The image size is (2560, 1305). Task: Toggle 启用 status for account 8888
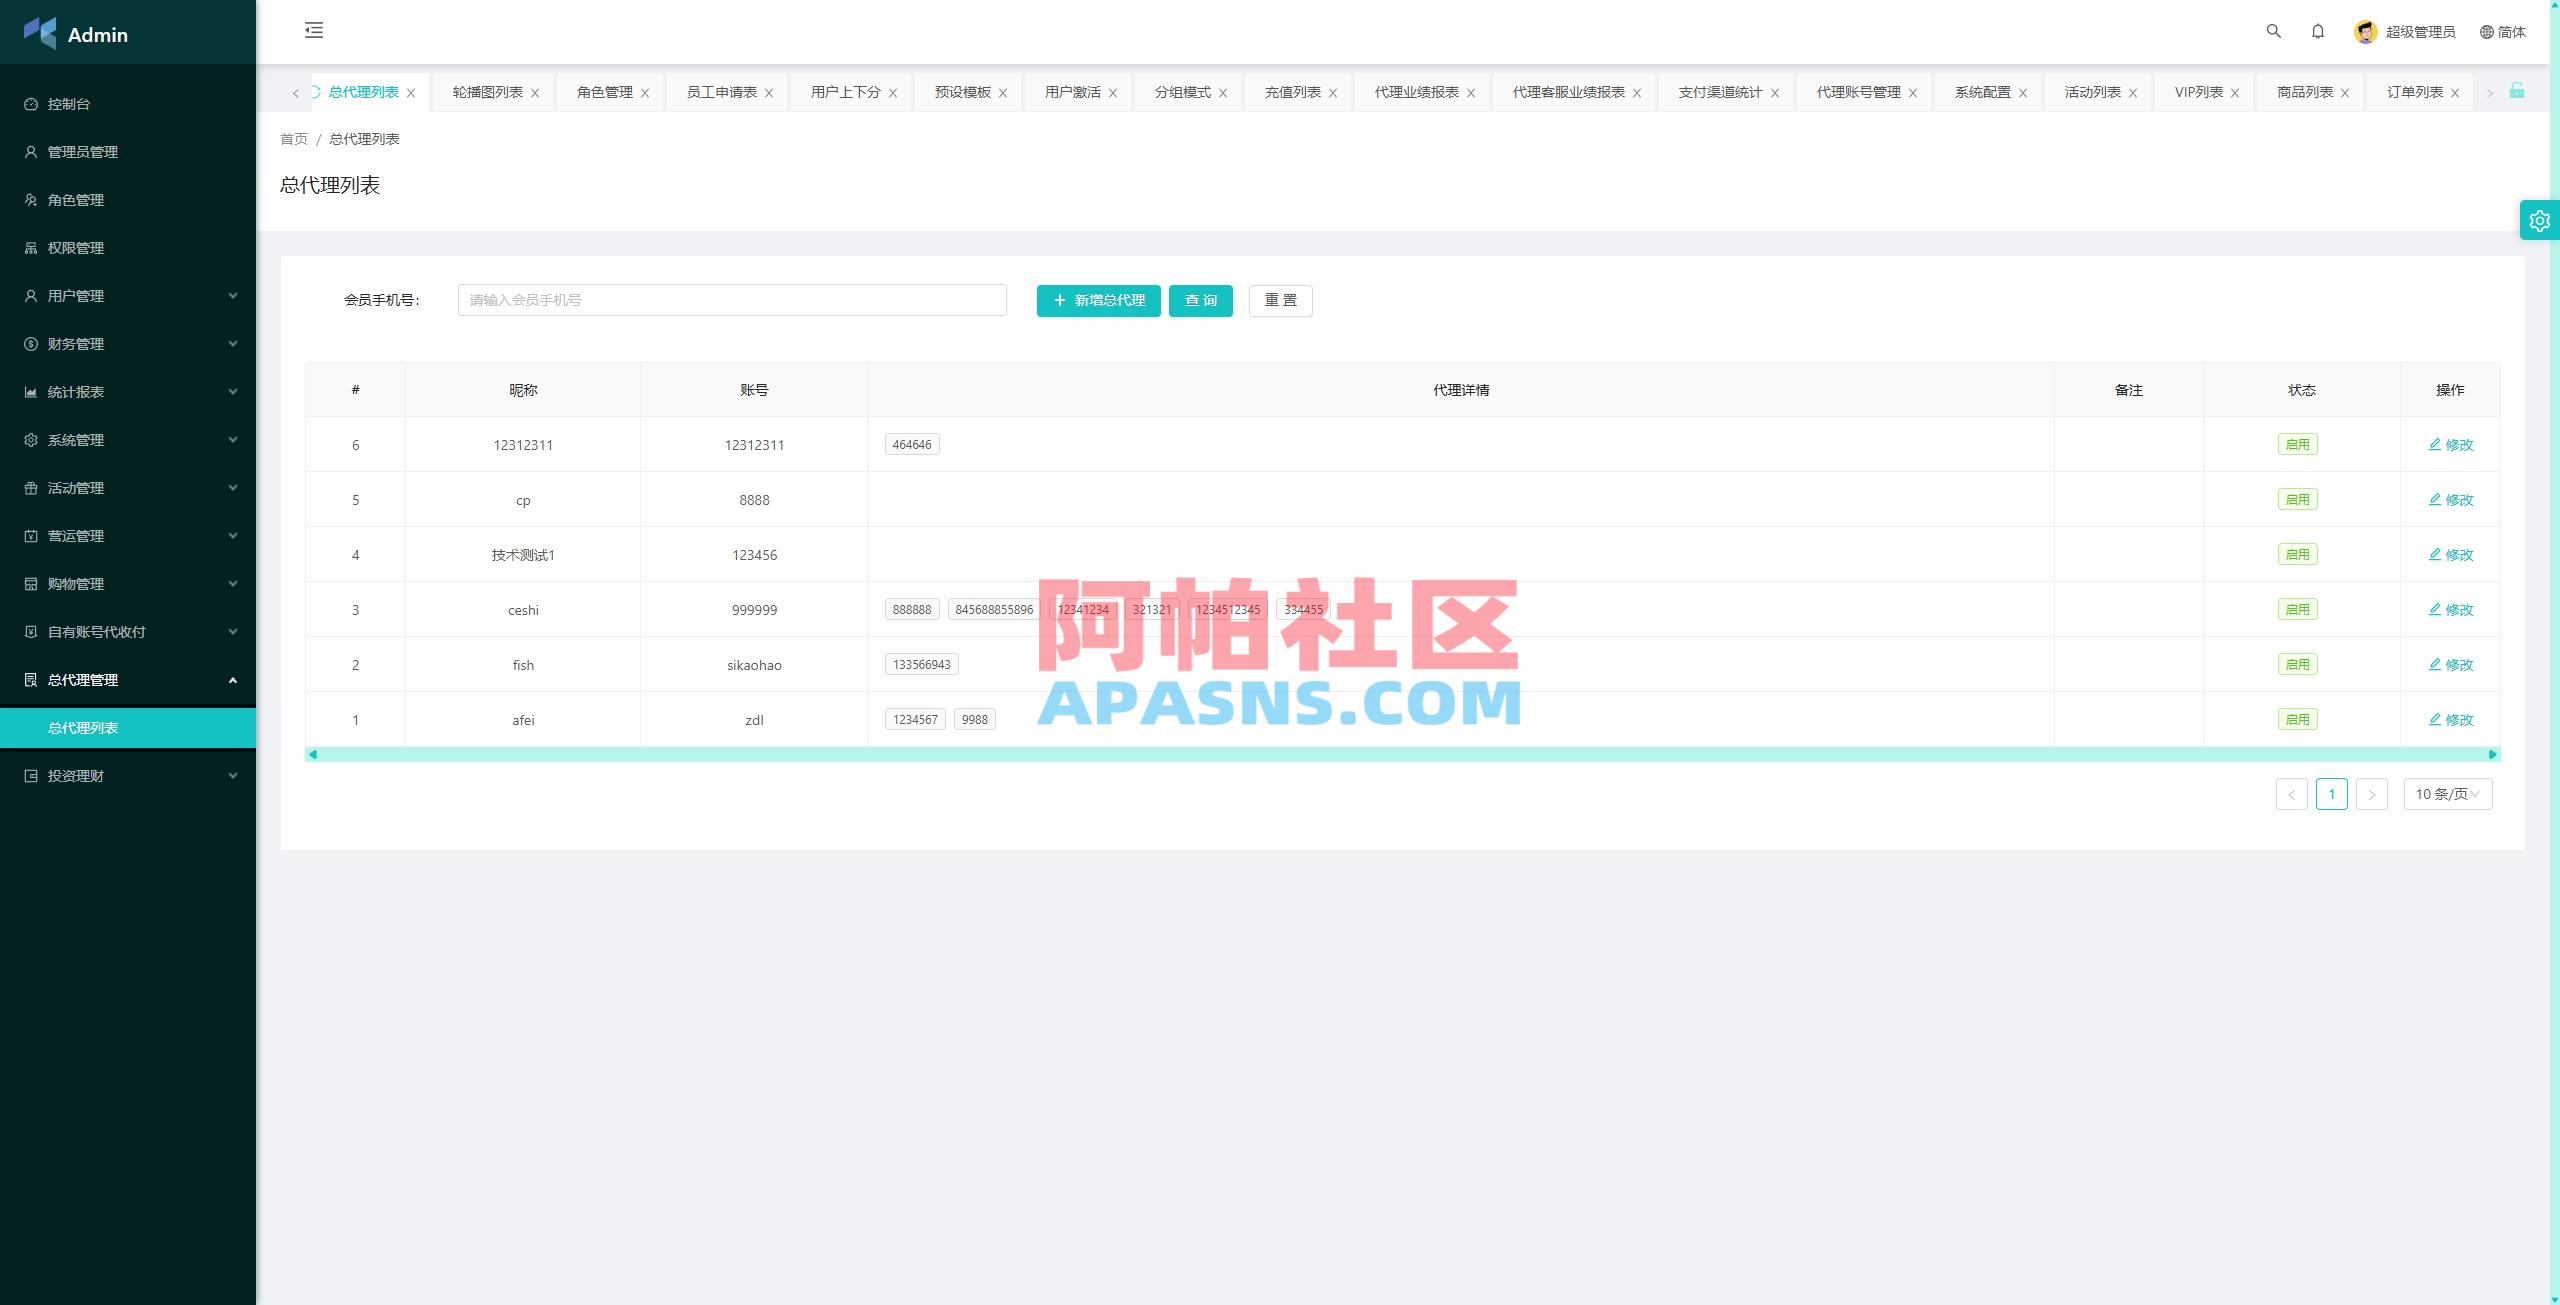pos(2297,499)
